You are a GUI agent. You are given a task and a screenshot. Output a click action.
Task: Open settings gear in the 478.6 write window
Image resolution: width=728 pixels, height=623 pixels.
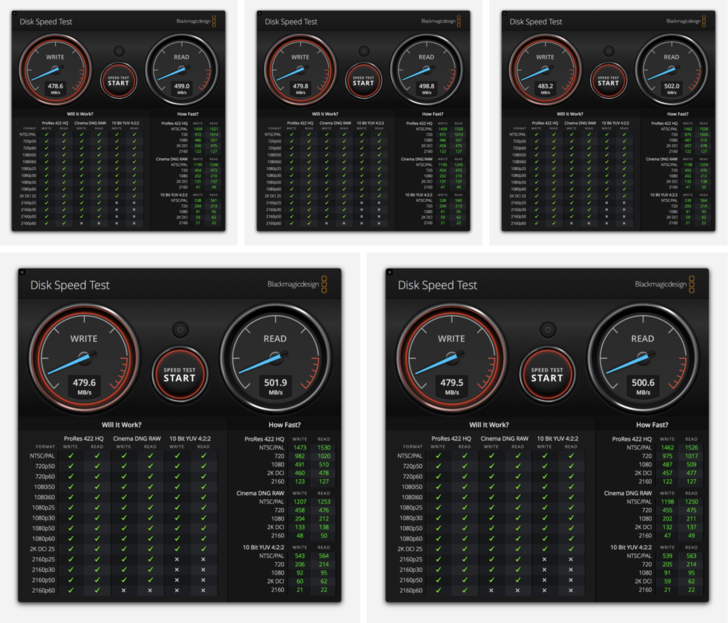pos(119,51)
